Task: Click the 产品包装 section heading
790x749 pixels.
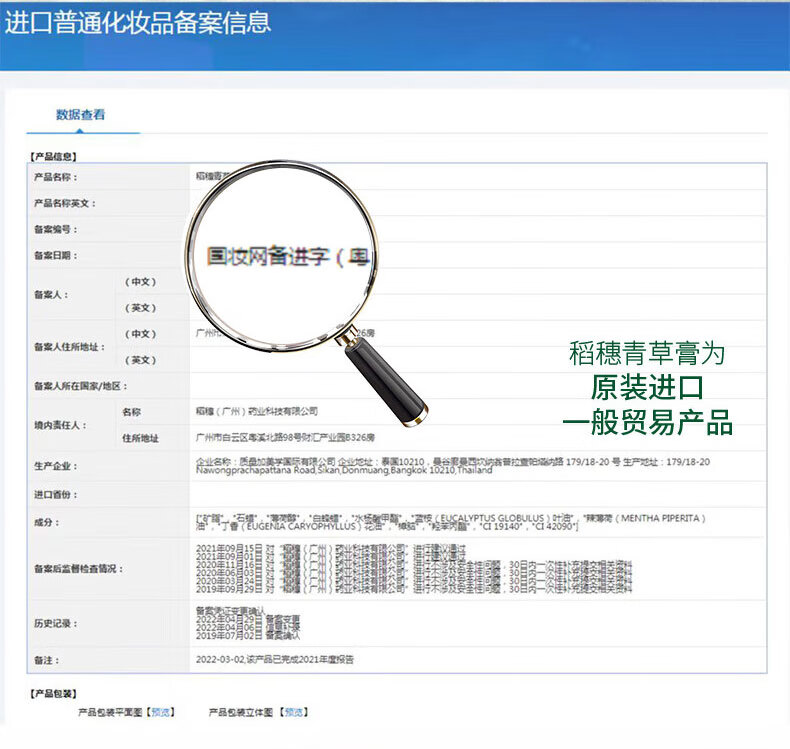Action: pos(53,693)
